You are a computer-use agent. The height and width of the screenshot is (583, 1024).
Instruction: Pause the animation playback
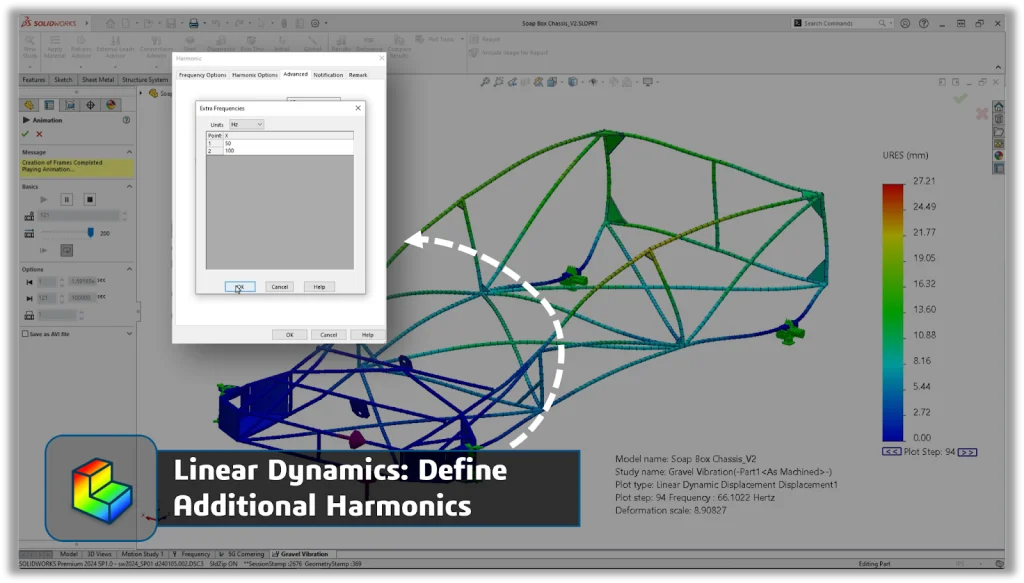click(x=66, y=199)
